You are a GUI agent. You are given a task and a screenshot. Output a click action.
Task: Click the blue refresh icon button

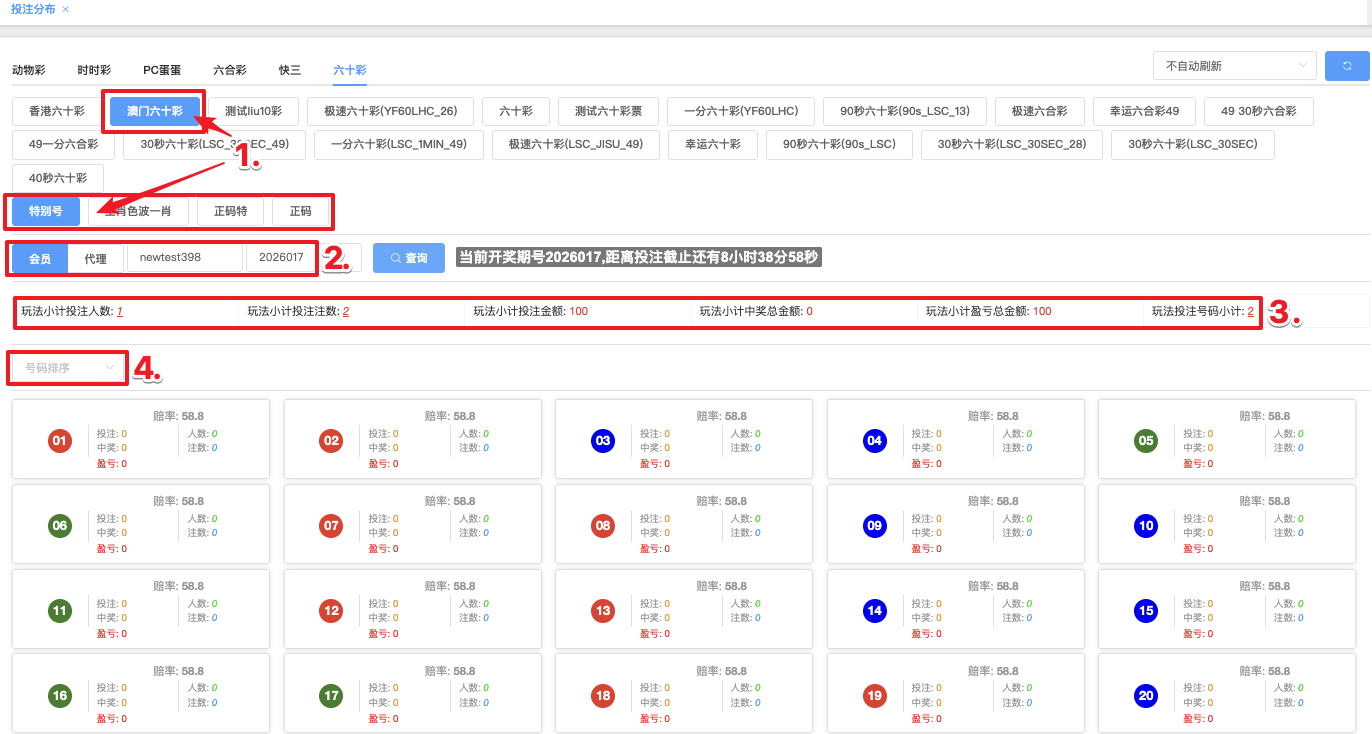tap(1347, 66)
